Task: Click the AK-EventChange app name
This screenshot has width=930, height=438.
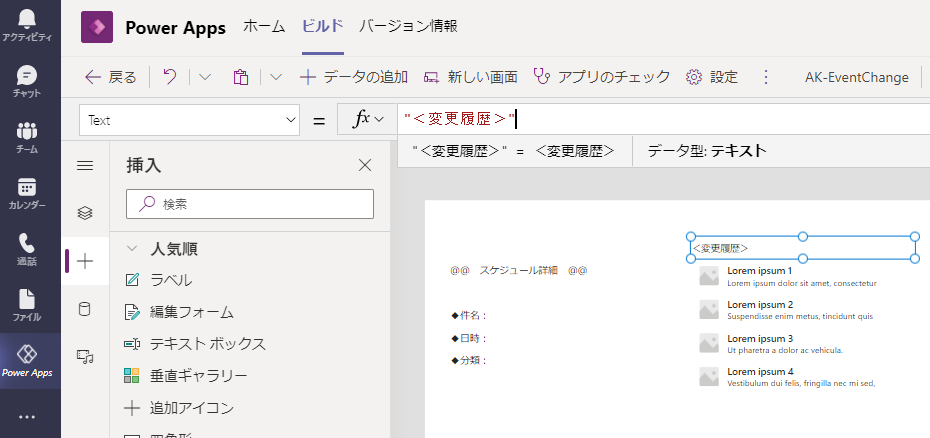Action: click(856, 77)
